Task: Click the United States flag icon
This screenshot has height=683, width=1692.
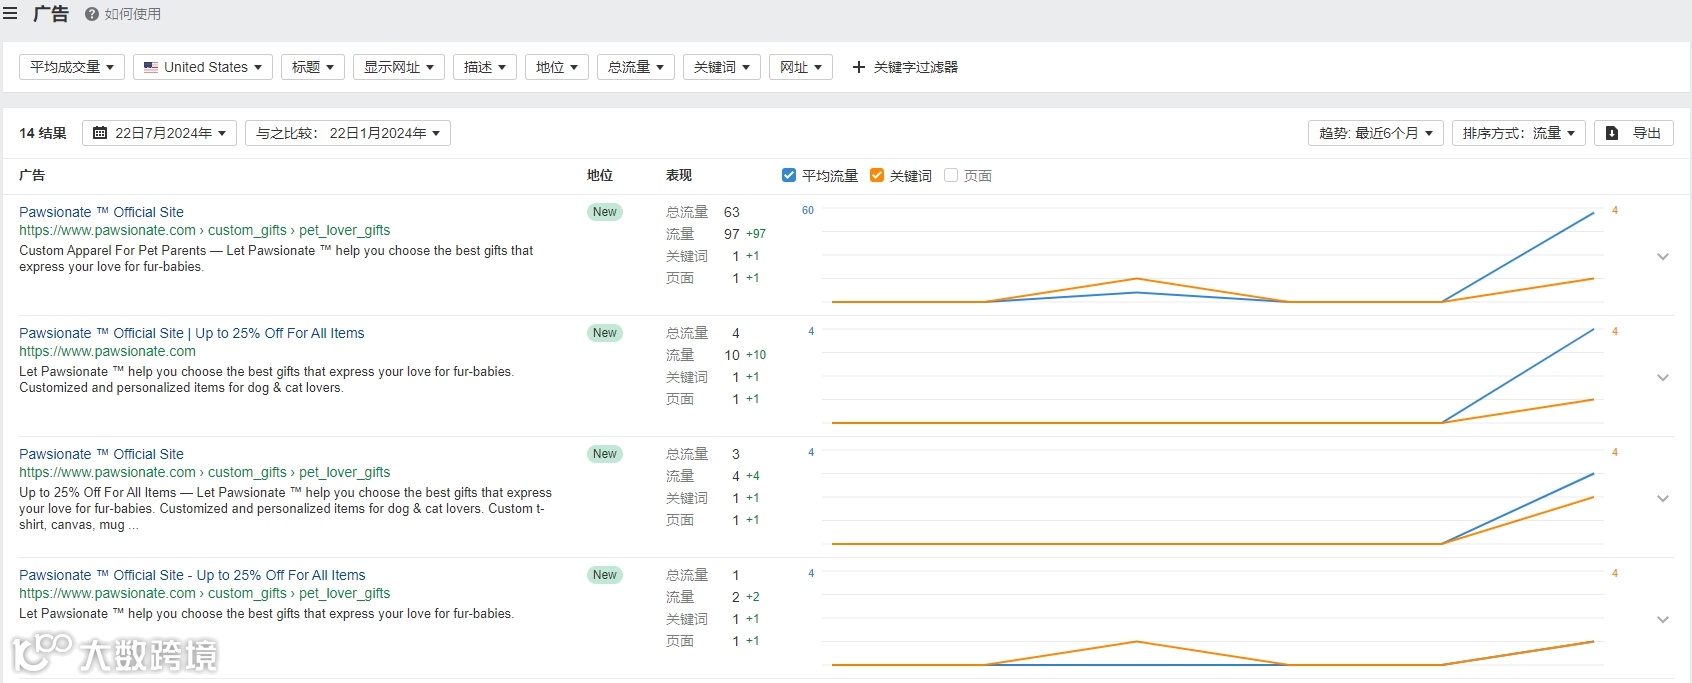Action: (x=151, y=67)
